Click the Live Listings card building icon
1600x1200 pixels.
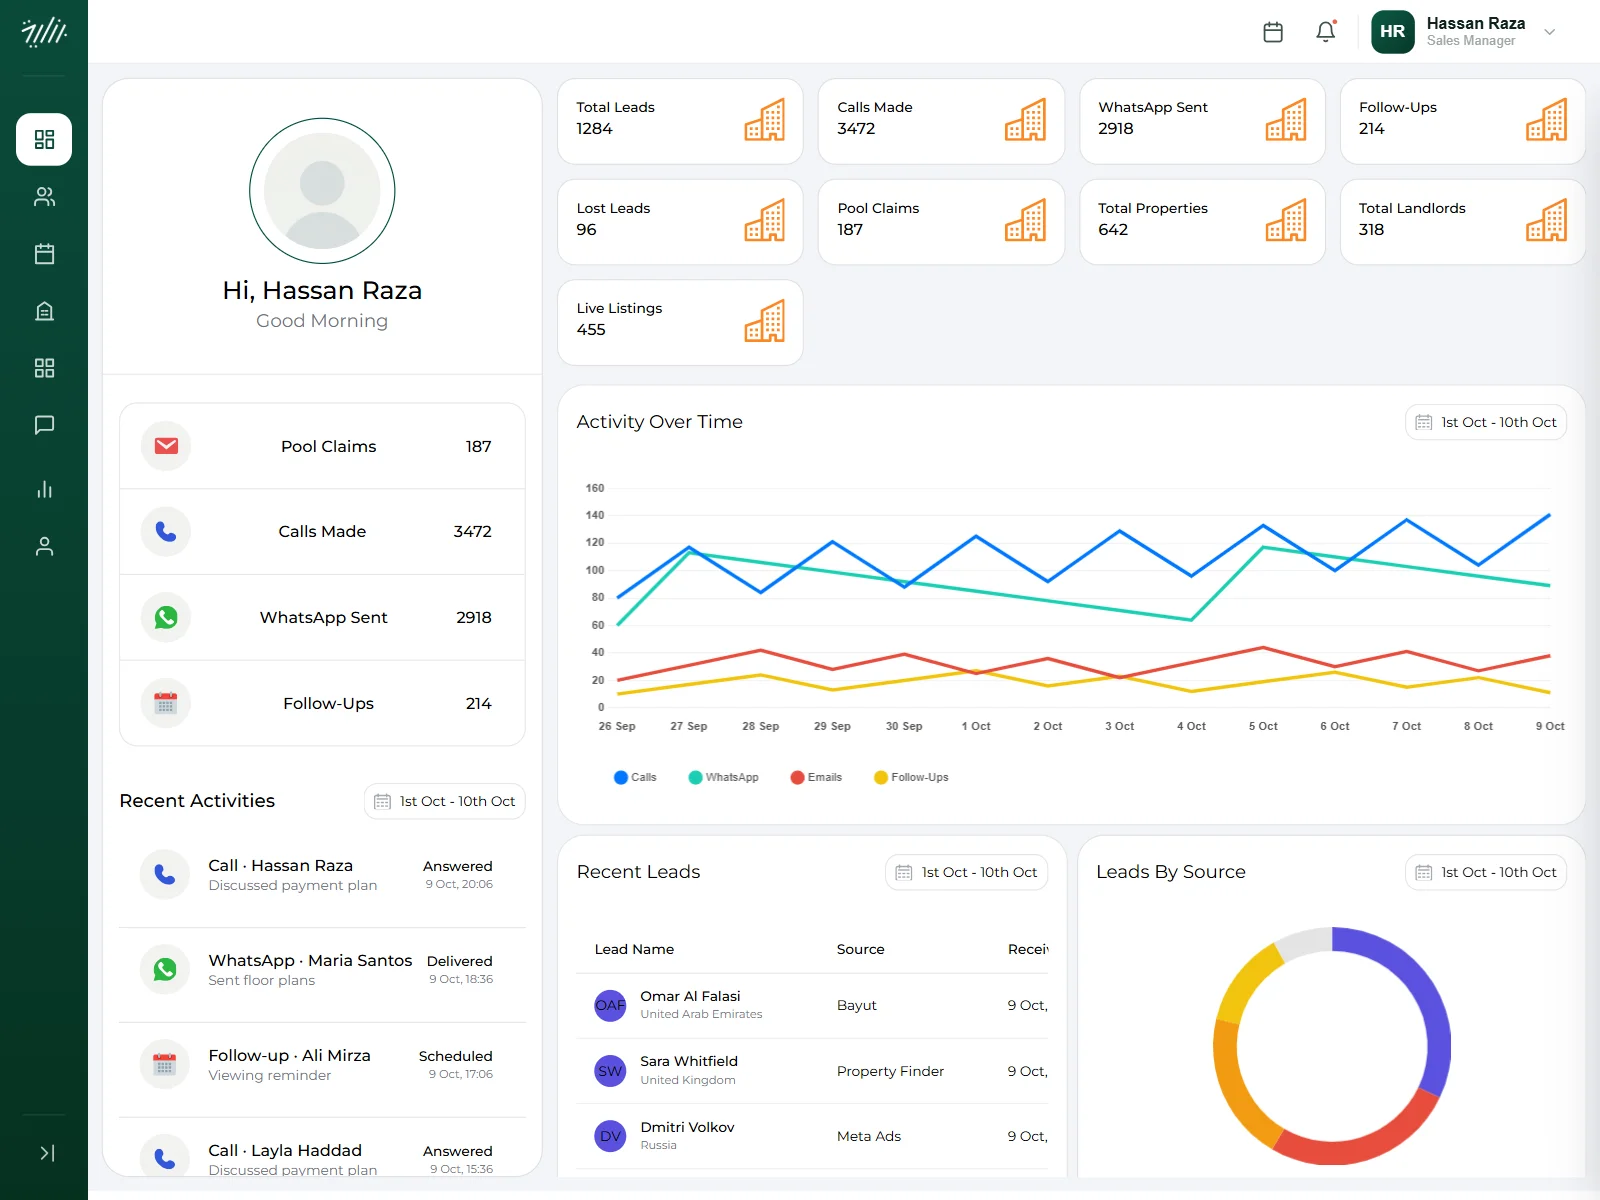(x=765, y=321)
